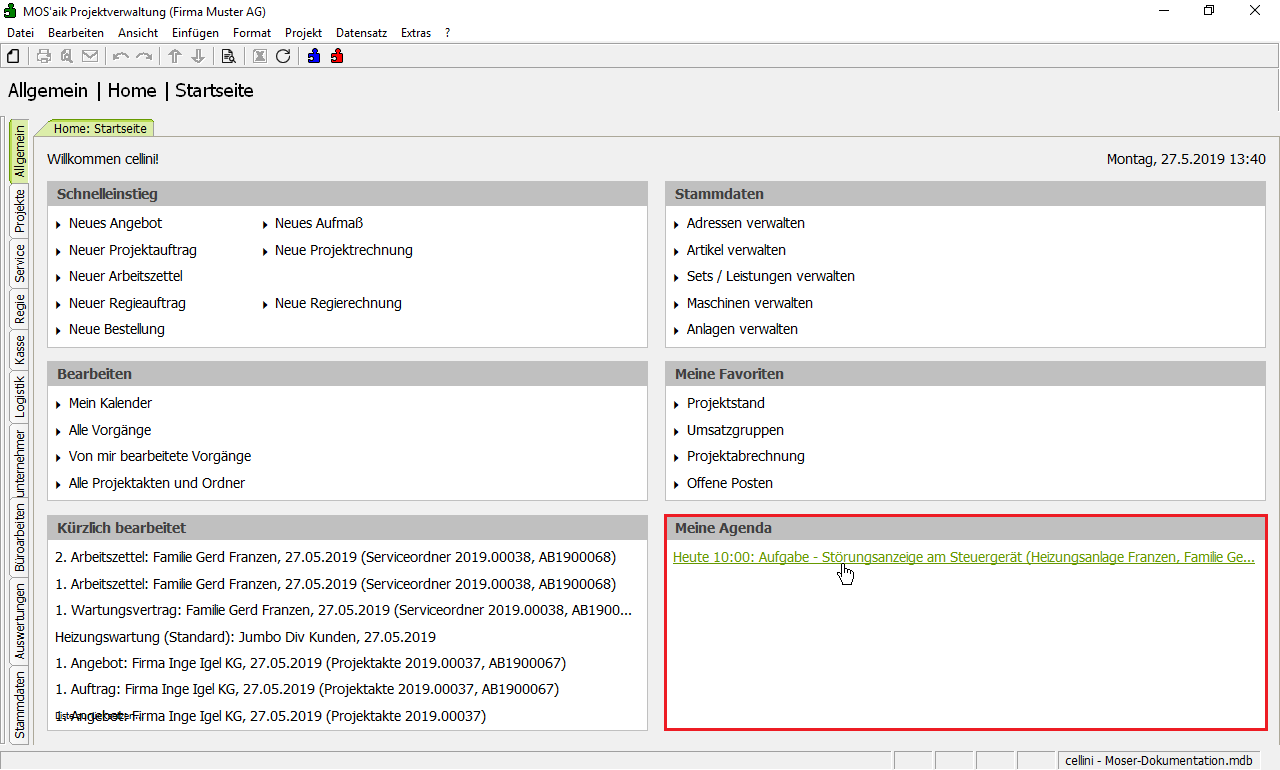Click the blue puzzle piece icon
The width and height of the screenshot is (1280, 770).
point(314,56)
